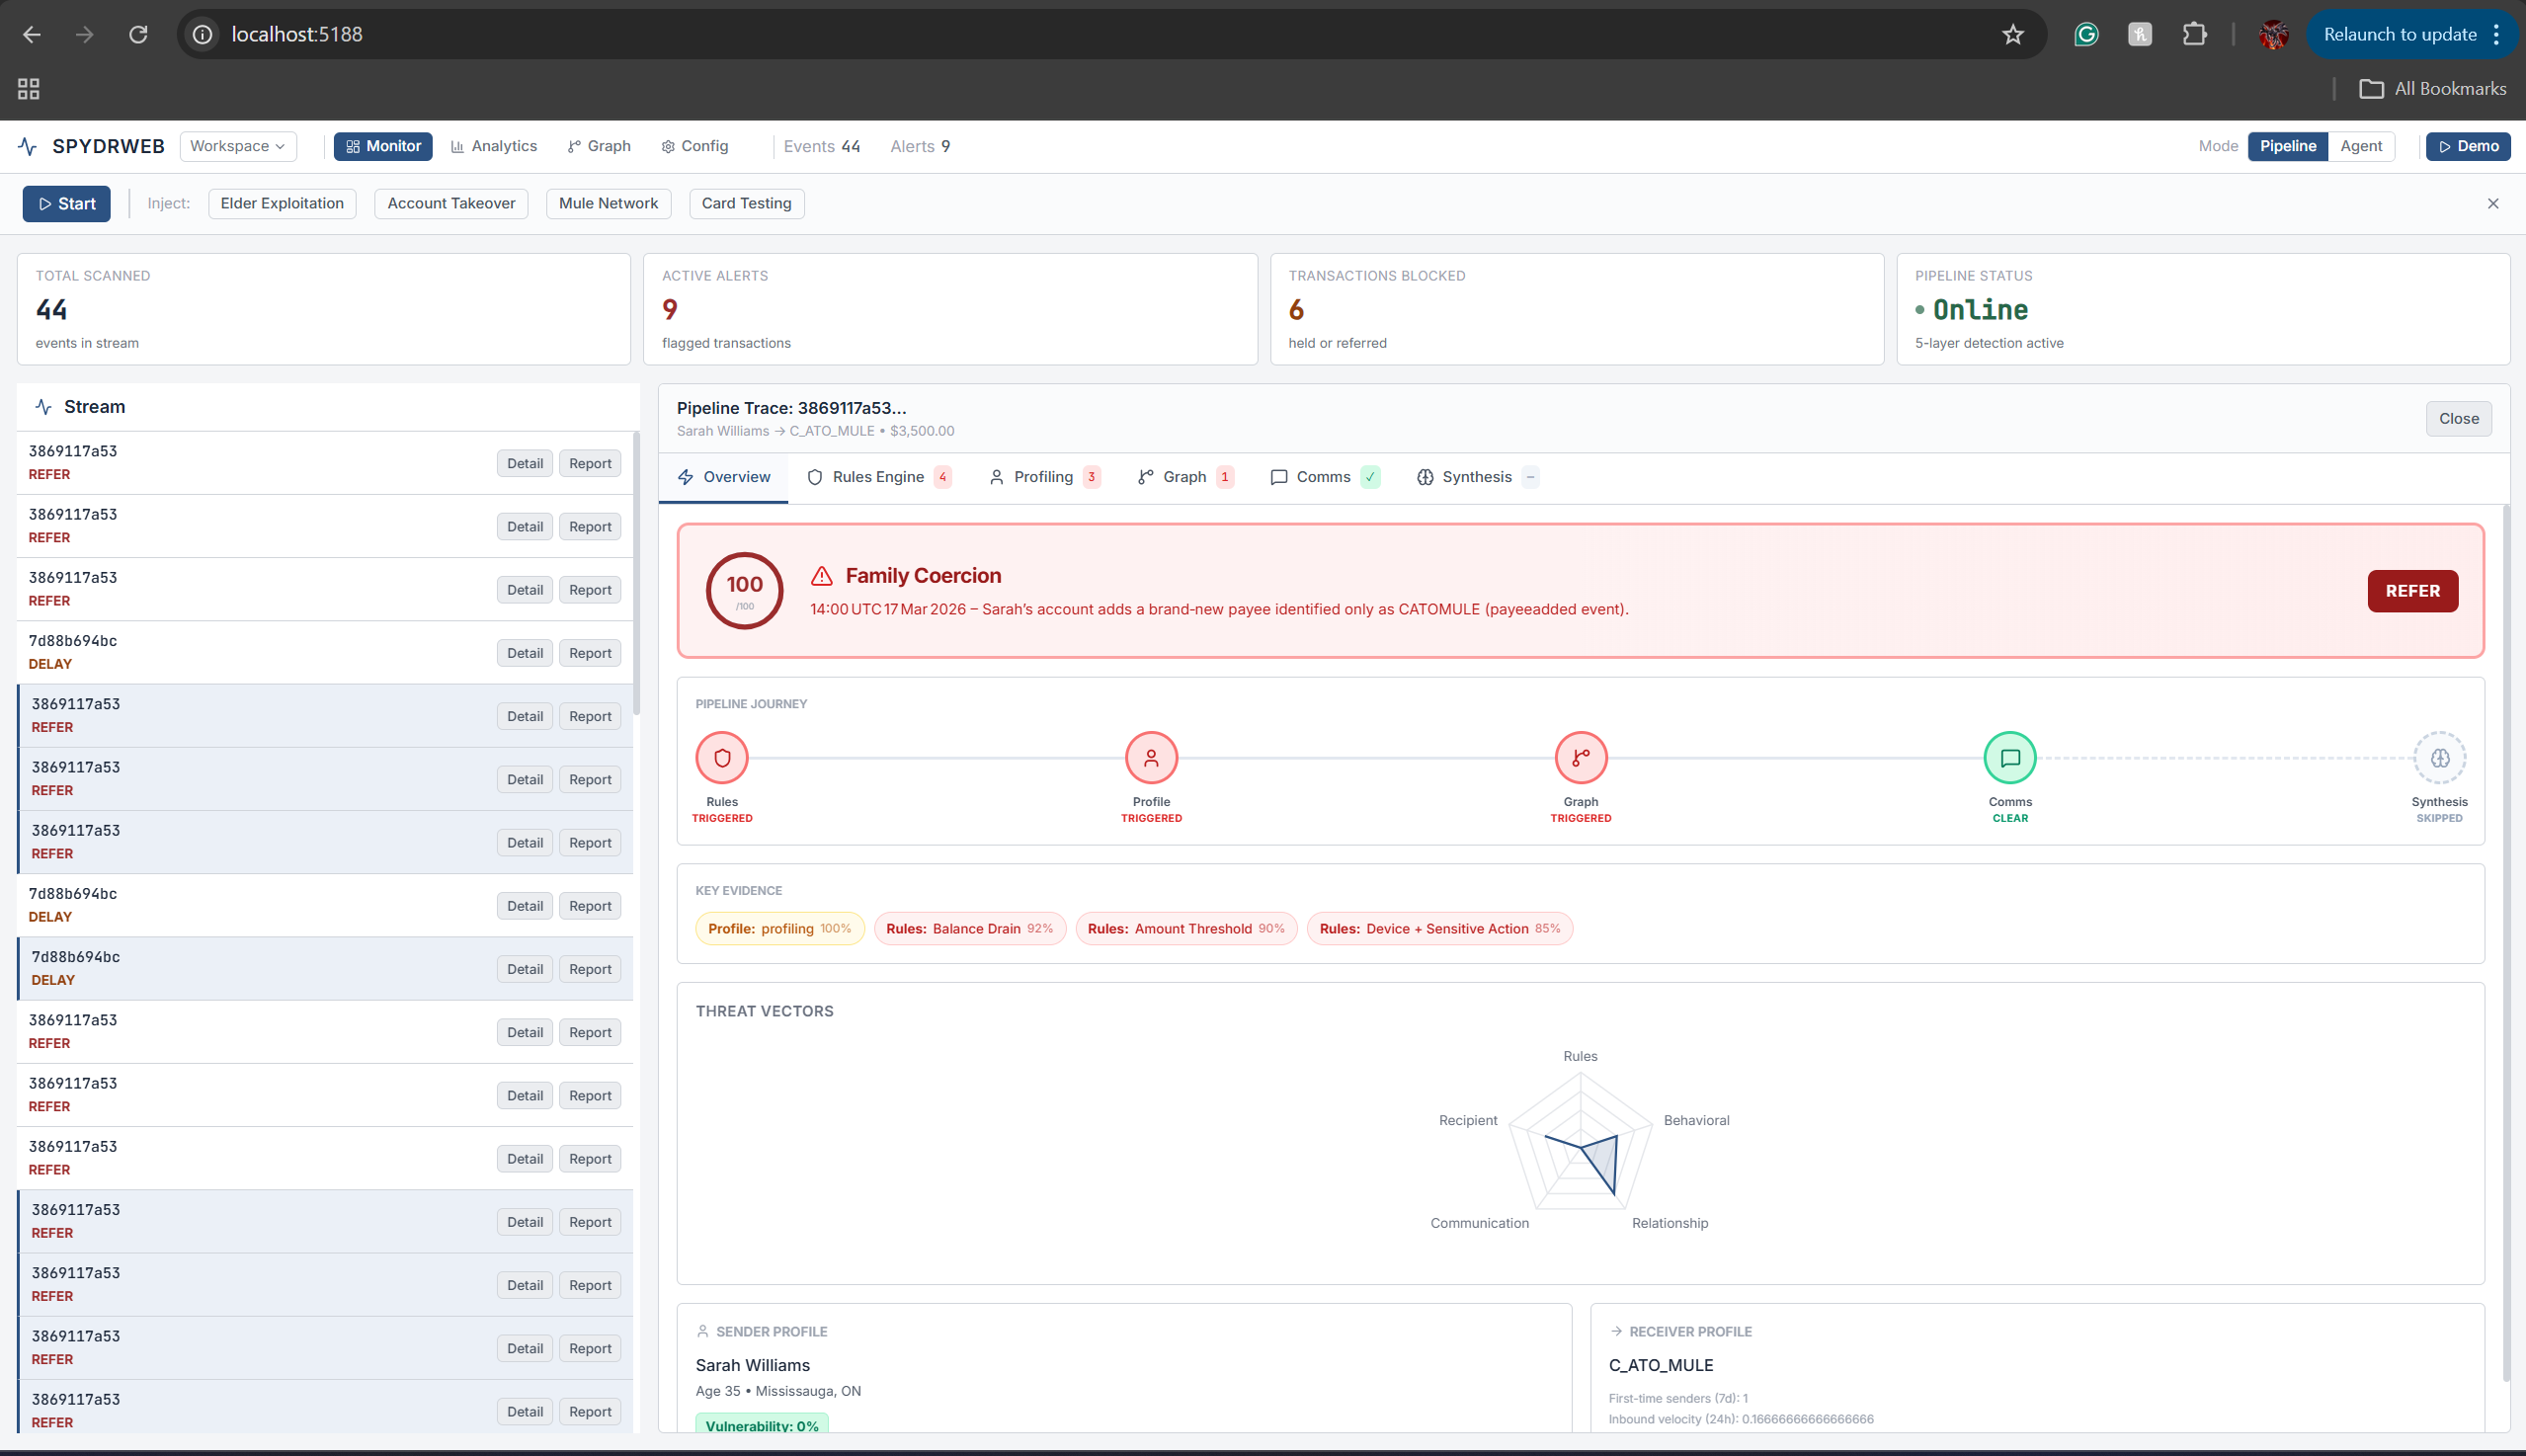Open the Rules Engine tab
This screenshot has width=2526, height=1456.
click(x=877, y=477)
